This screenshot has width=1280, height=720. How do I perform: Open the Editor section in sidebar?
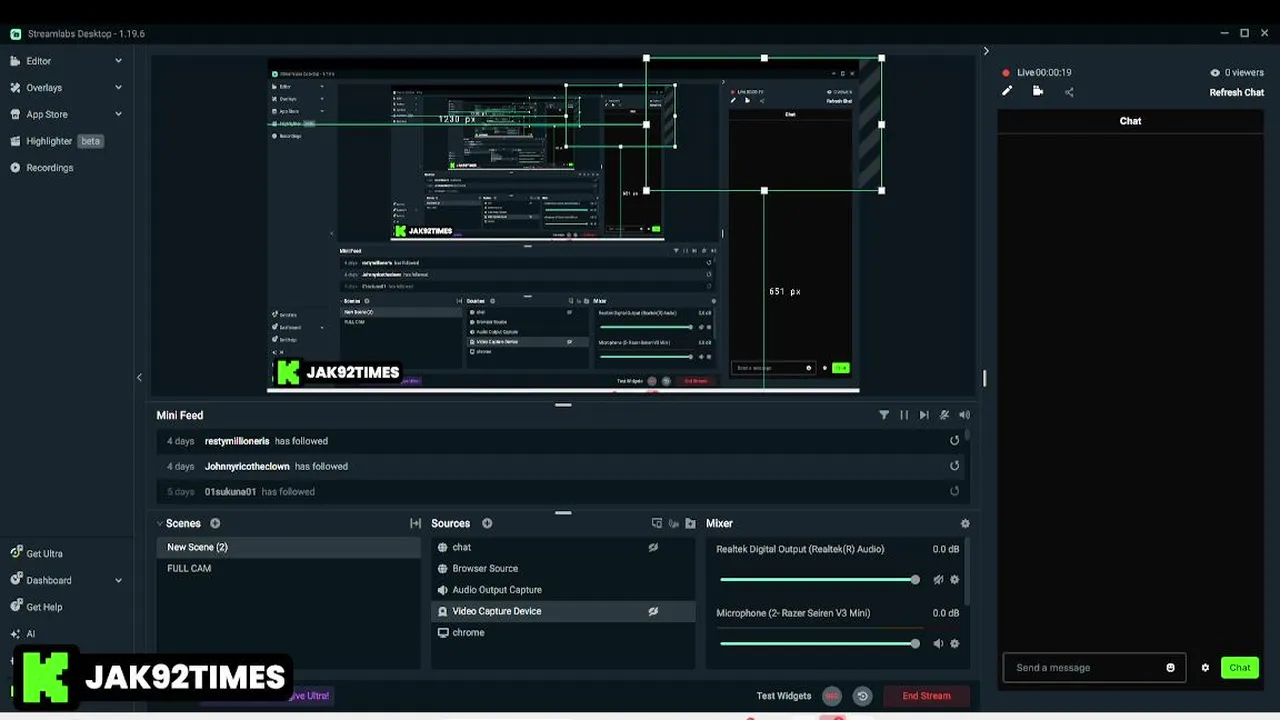[x=38, y=61]
